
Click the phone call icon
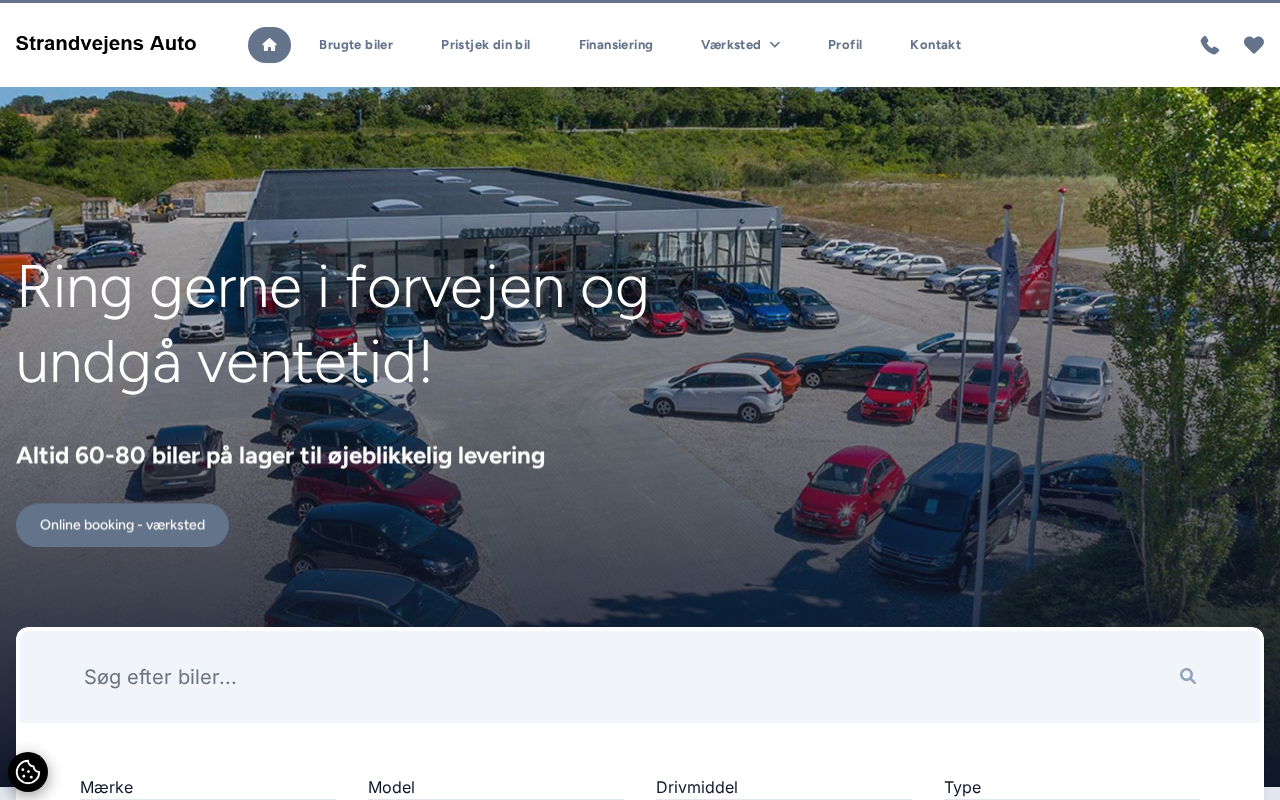(1210, 45)
